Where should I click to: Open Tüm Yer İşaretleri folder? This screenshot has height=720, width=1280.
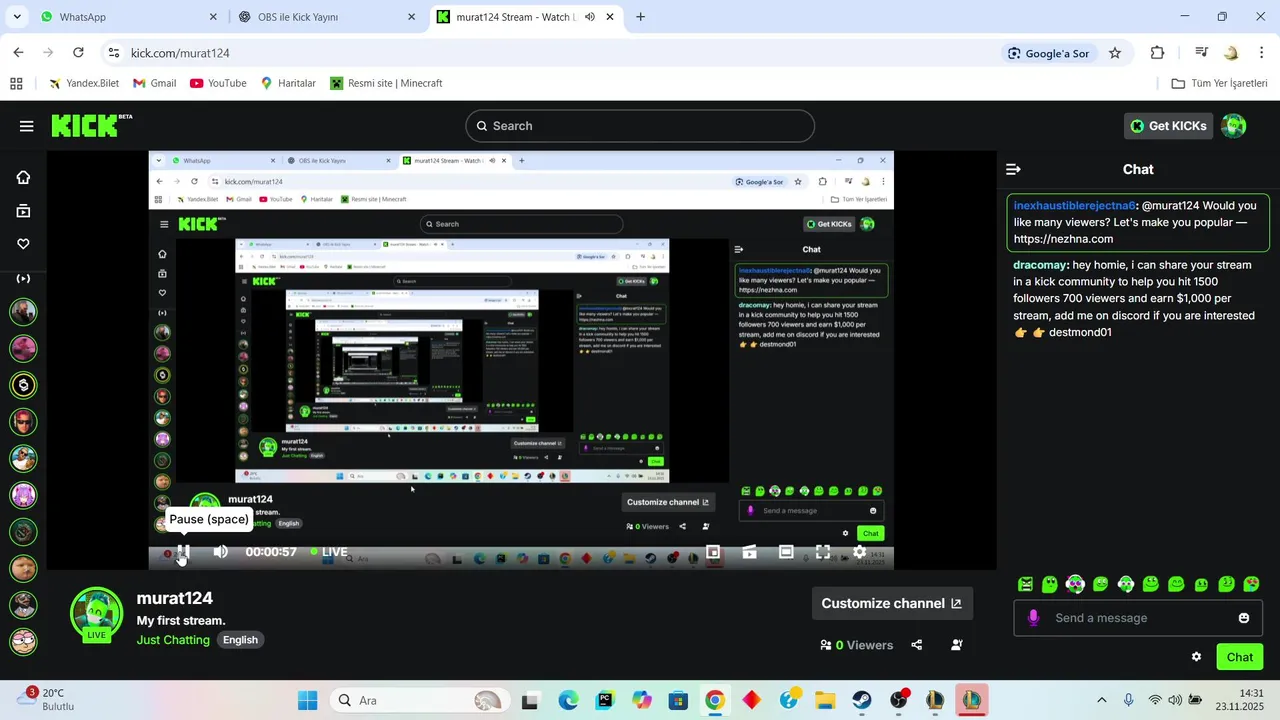[1219, 83]
